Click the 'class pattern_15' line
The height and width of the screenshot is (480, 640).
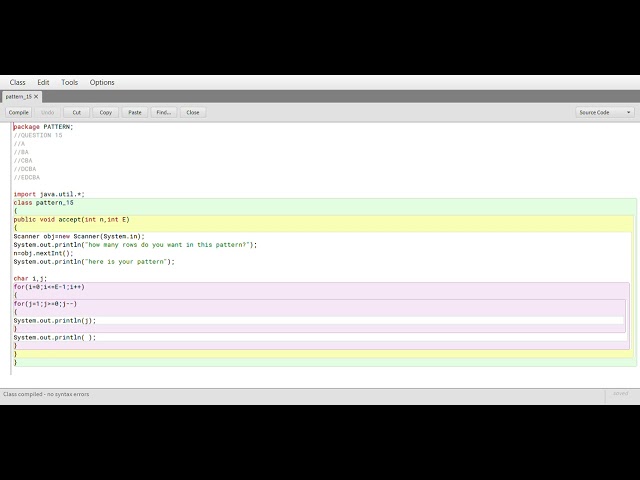point(44,203)
